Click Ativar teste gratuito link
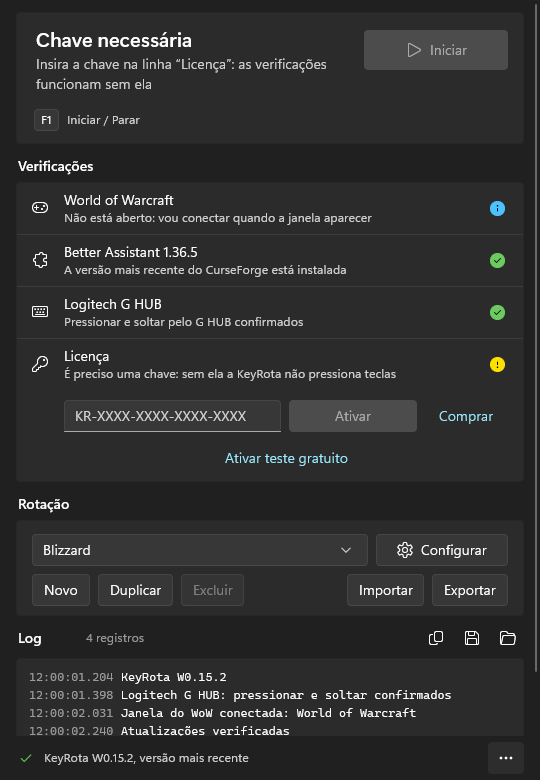This screenshot has width=540, height=780. (x=286, y=458)
